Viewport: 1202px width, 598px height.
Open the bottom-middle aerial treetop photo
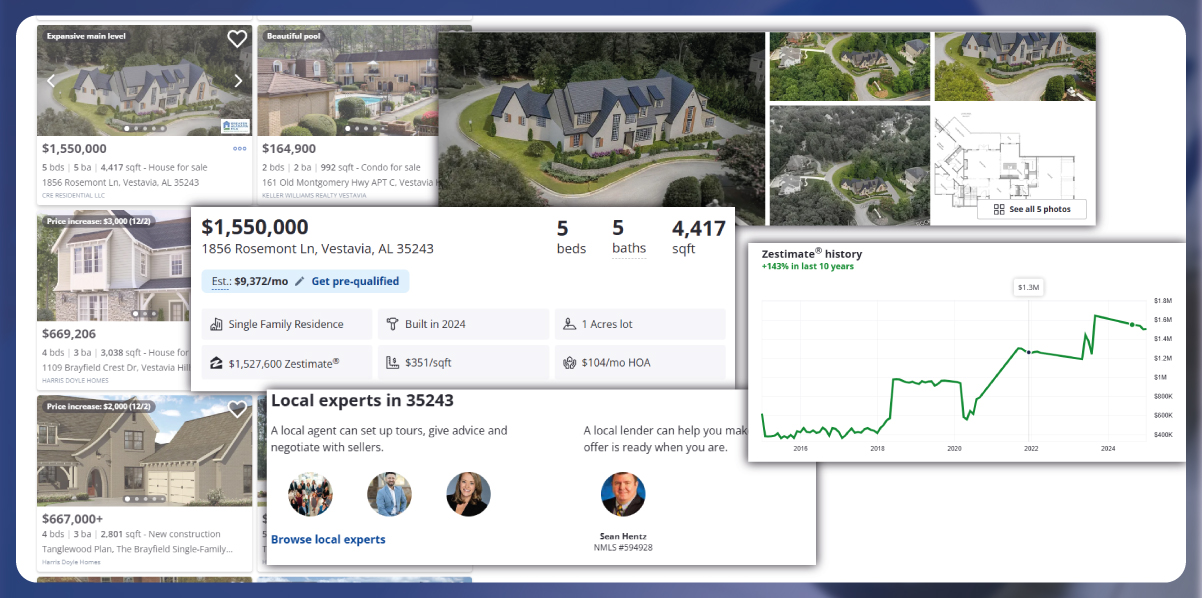(849, 165)
